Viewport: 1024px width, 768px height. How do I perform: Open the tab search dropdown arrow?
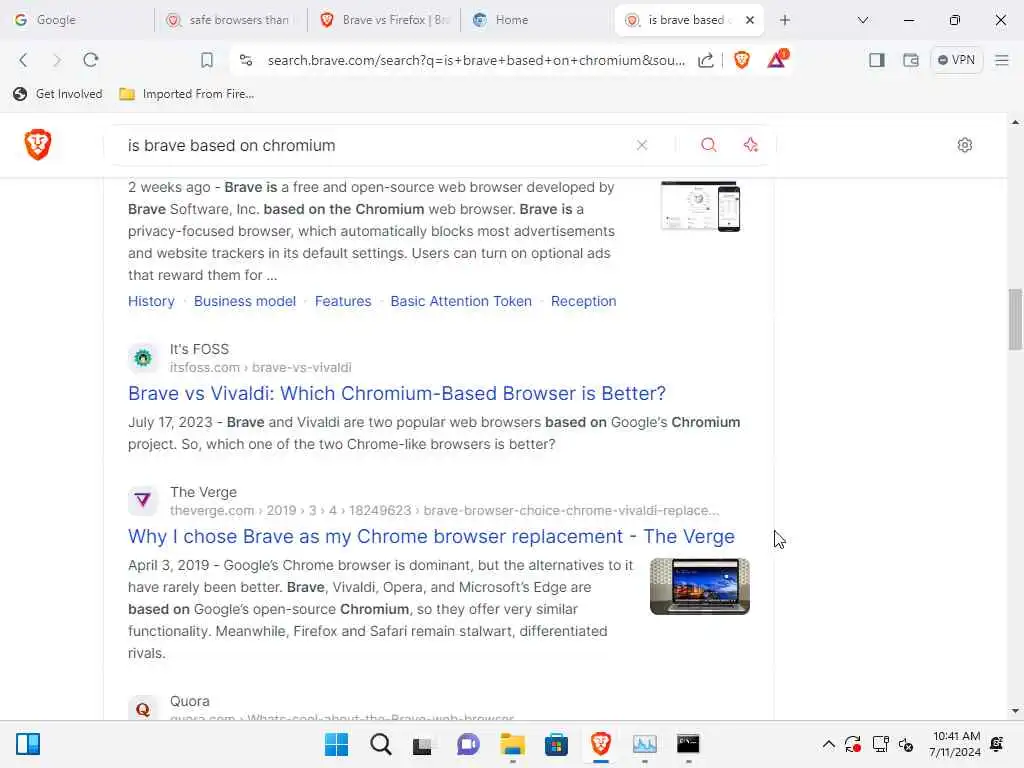point(863,20)
